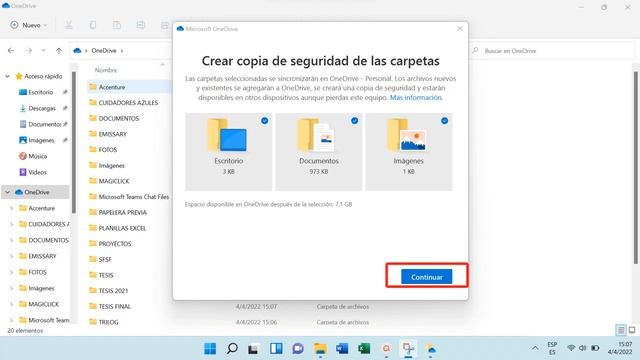The height and width of the screenshot is (360, 640).
Task: Click the Cut scissors icon in toolbar
Action: click(69, 25)
